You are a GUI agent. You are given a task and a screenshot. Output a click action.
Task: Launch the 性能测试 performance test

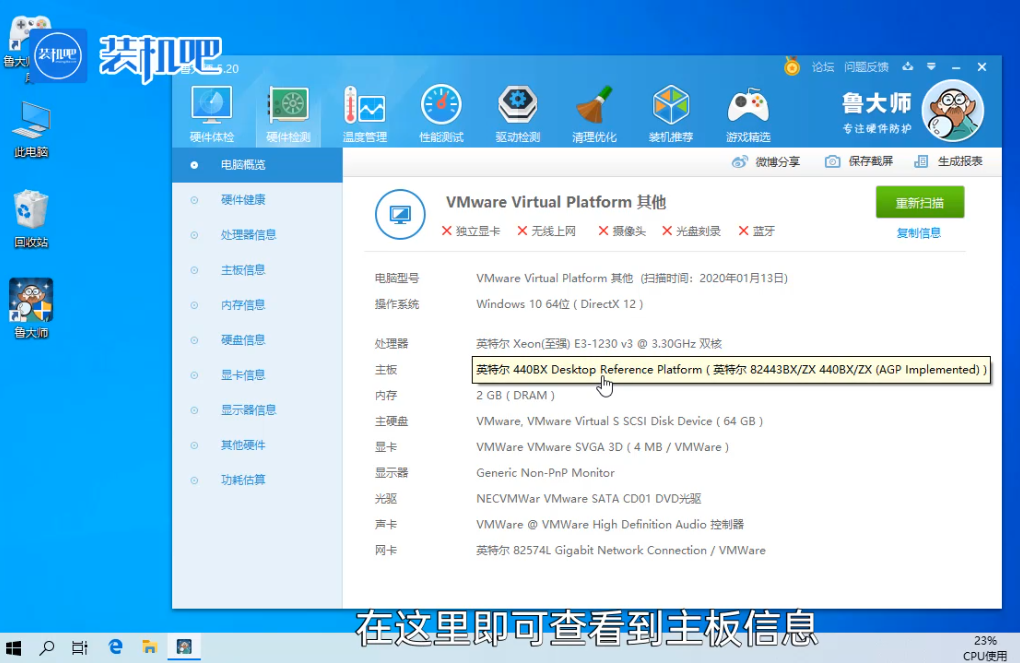pyautogui.click(x=441, y=110)
